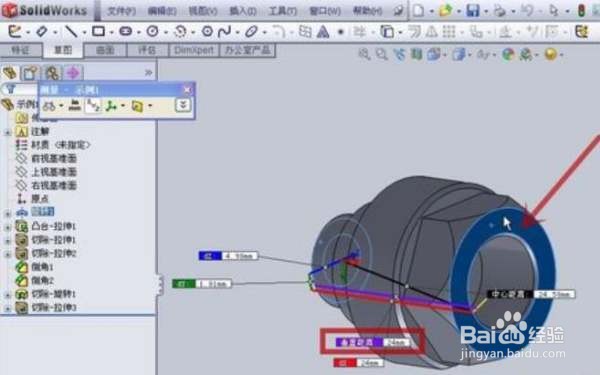Open the 文件(F) menu
This screenshot has width=600, height=375.
121,11
